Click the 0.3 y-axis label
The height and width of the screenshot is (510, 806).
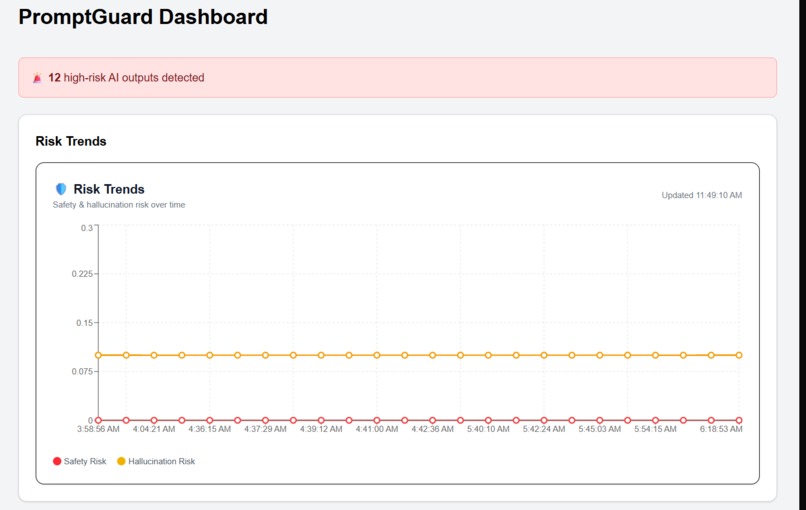pos(87,228)
